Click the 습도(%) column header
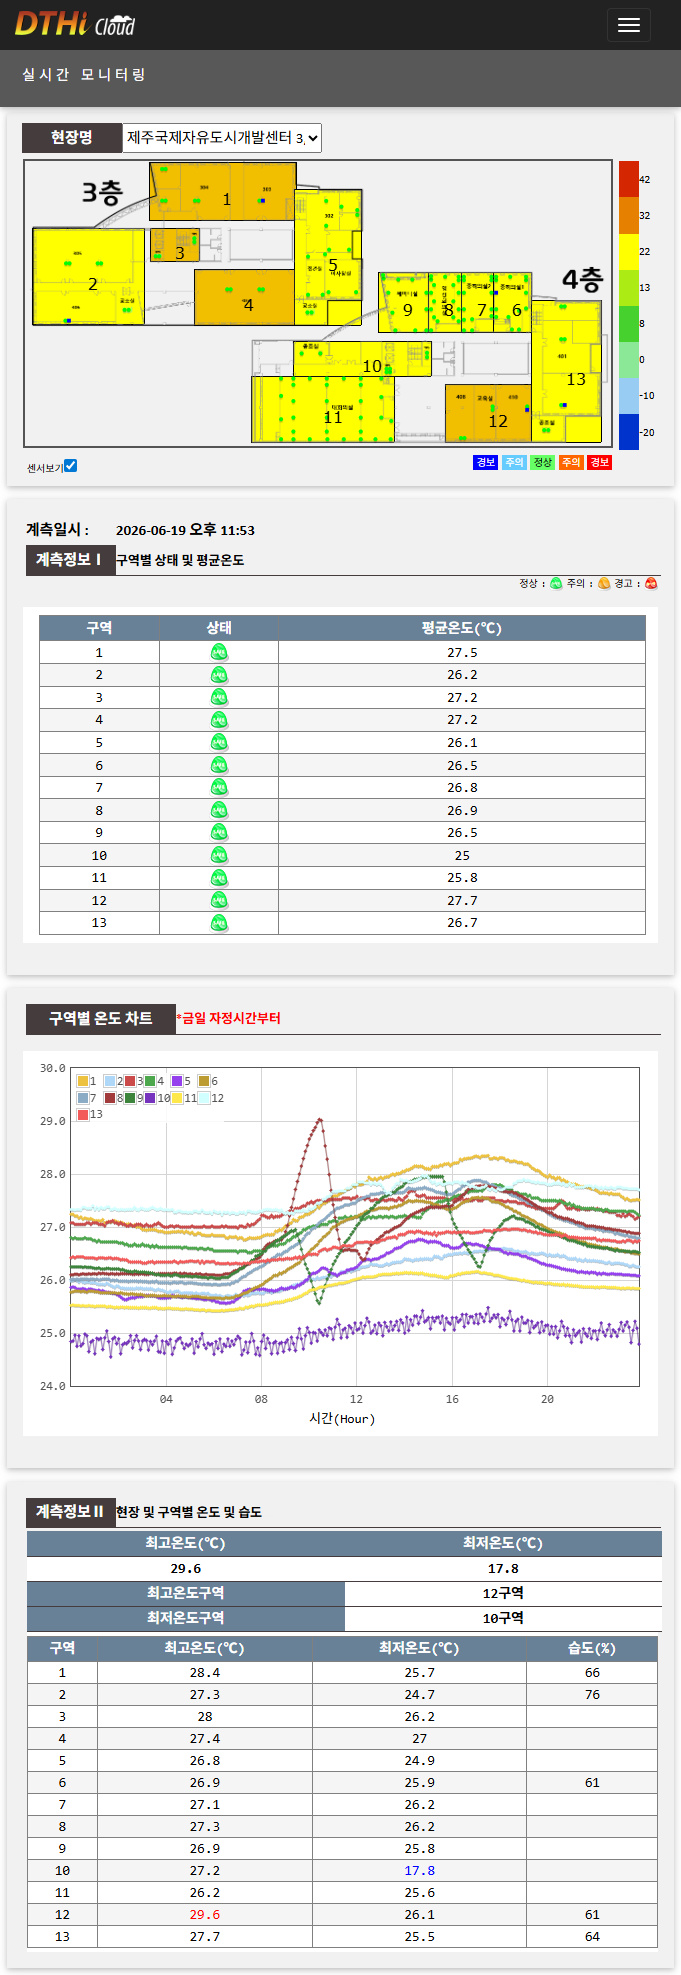This screenshot has width=681, height=1975. 592,1648
